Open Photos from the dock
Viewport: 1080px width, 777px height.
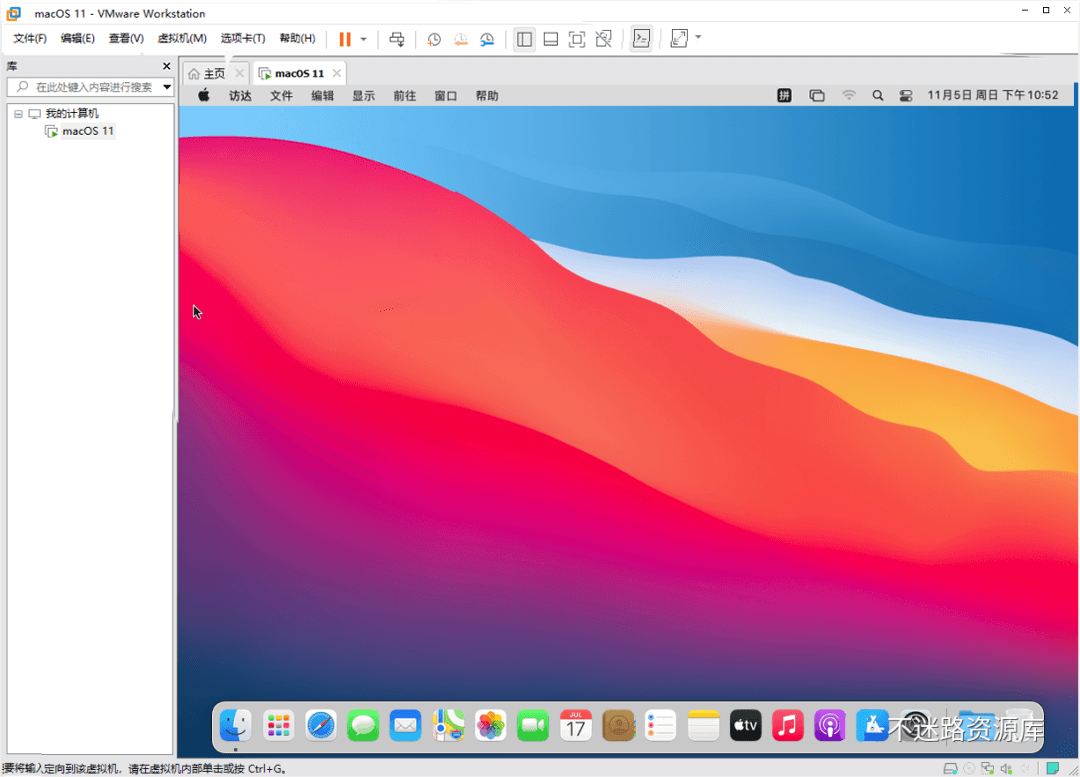pos(490,725)
